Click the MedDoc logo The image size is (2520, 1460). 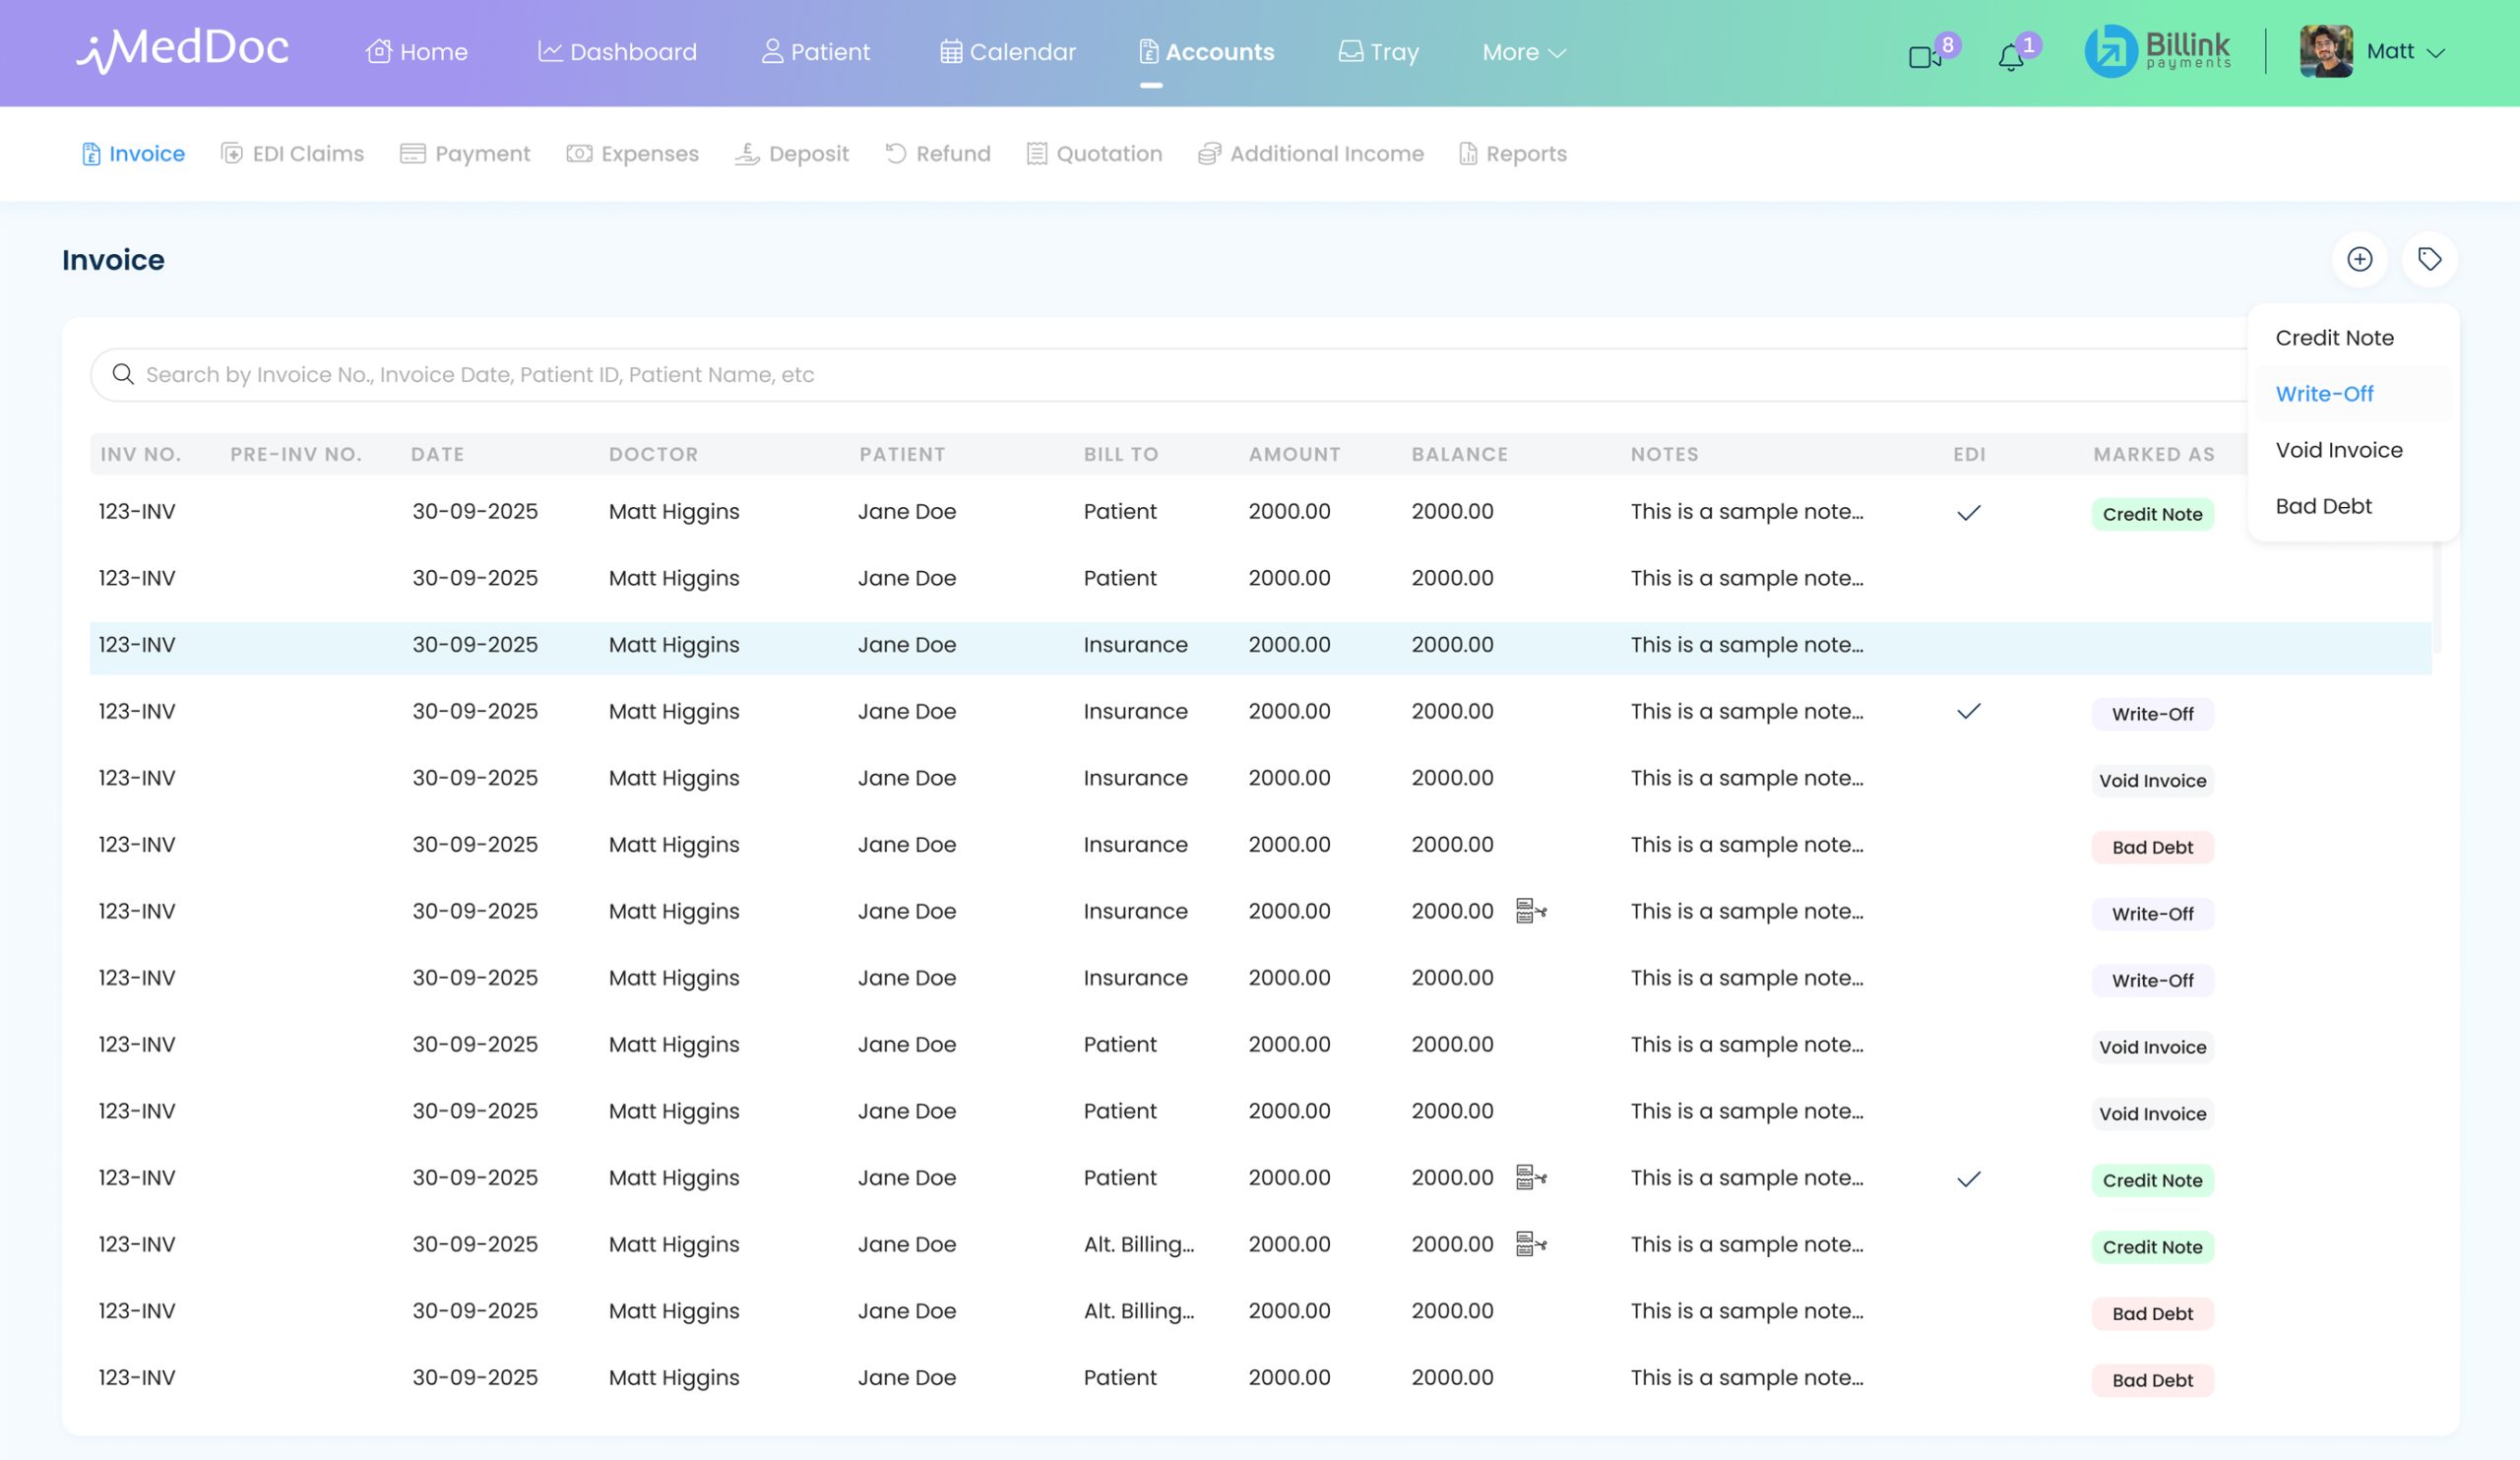coord(183,50)
